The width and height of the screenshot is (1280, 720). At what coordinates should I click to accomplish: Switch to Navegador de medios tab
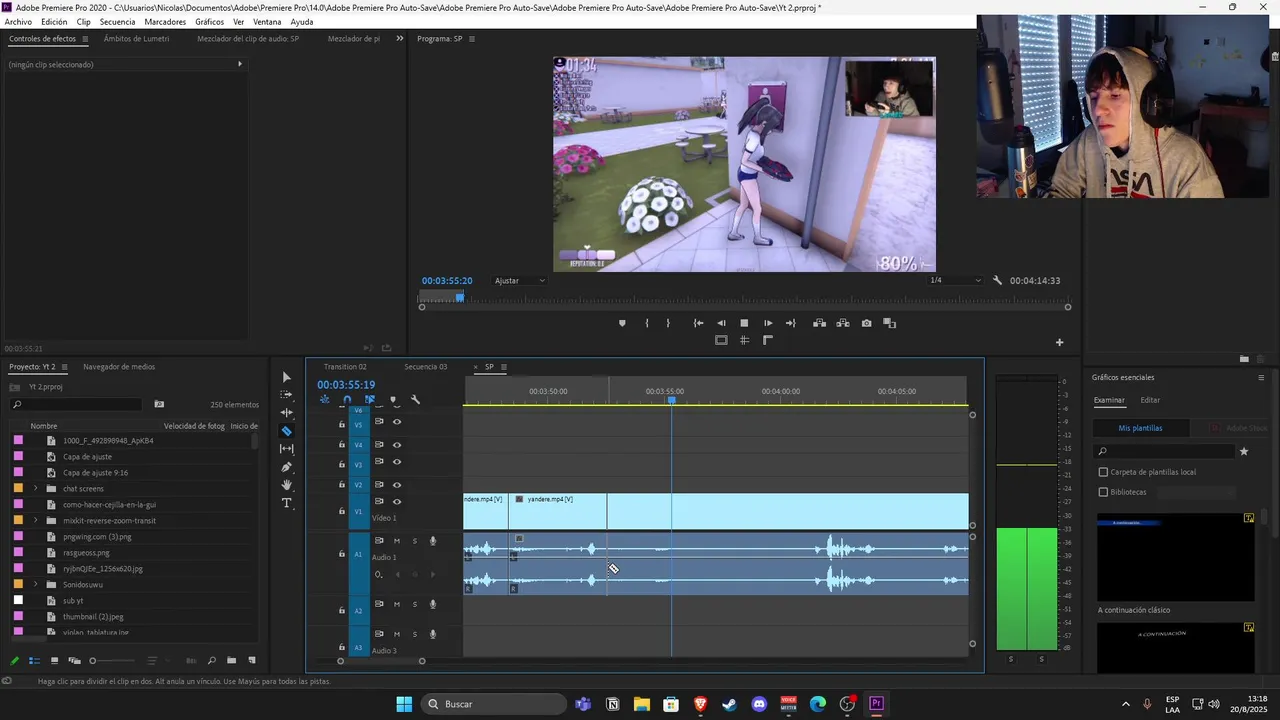(x=119, y=367)
